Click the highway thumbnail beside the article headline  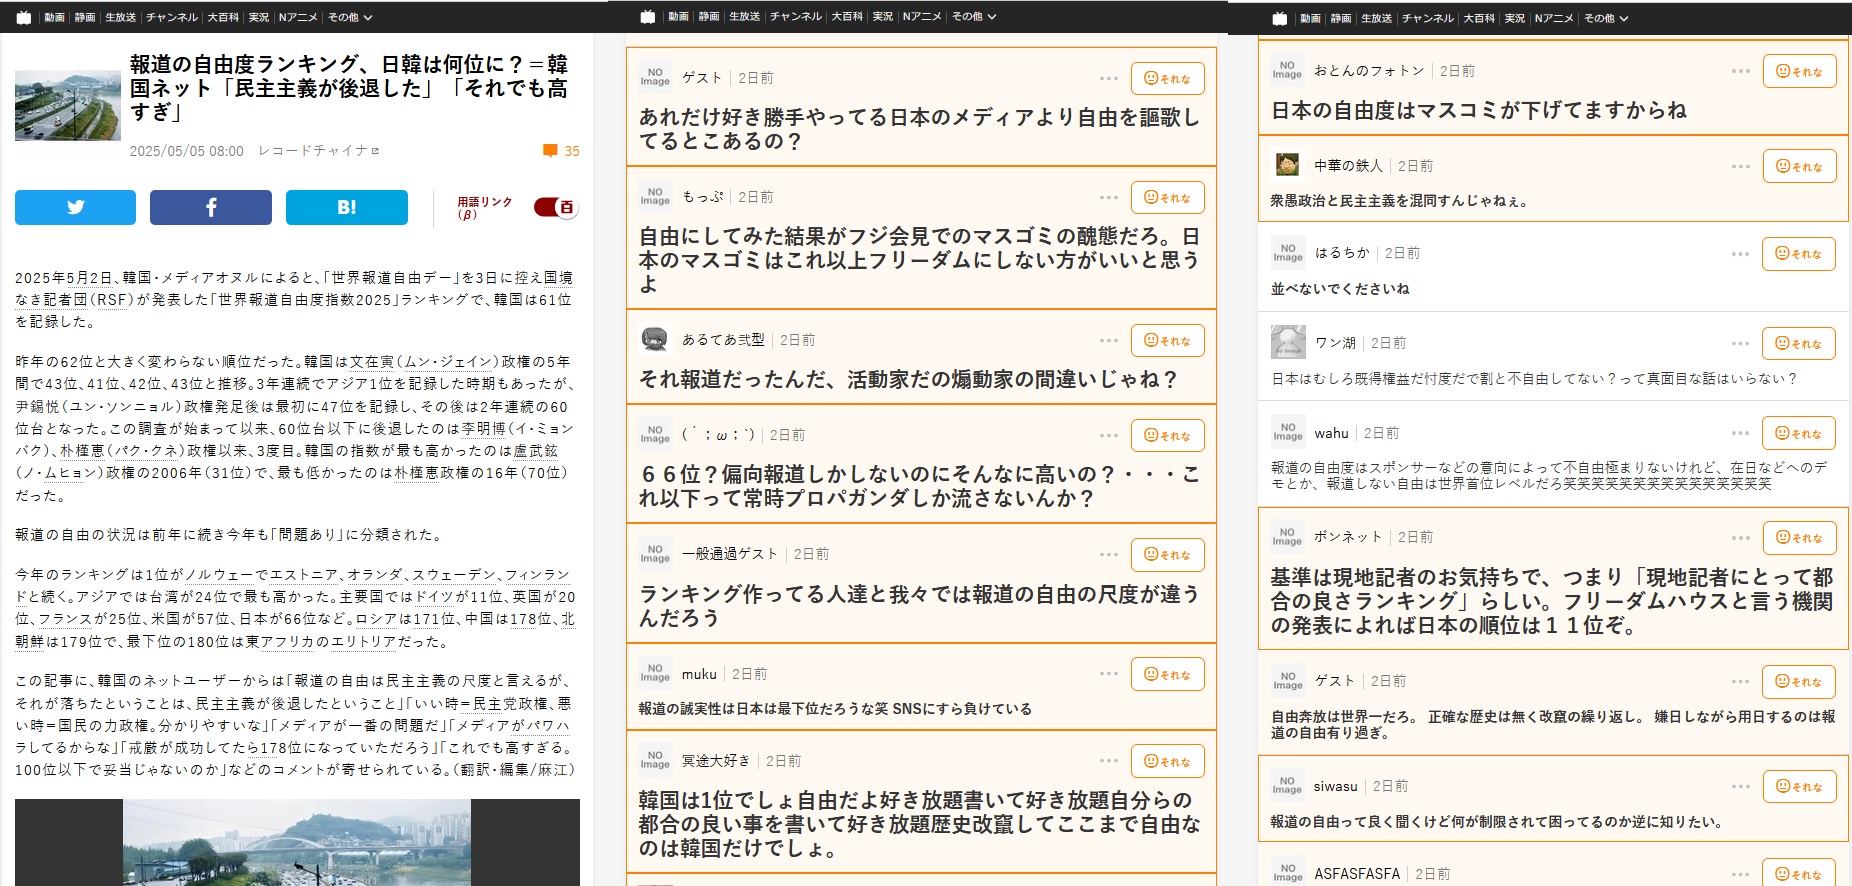coord(67,105)
